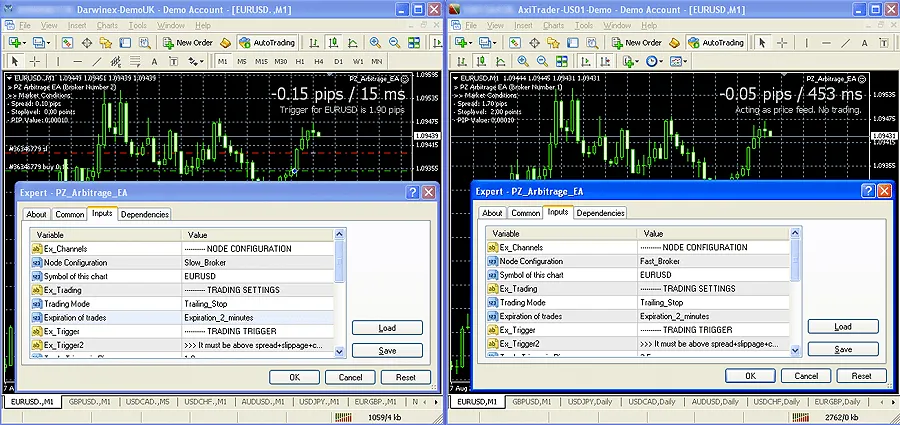This screenshot has height=425, width=900.
Task: Click Load button in left Expert dialog
Action: [387, 328]
